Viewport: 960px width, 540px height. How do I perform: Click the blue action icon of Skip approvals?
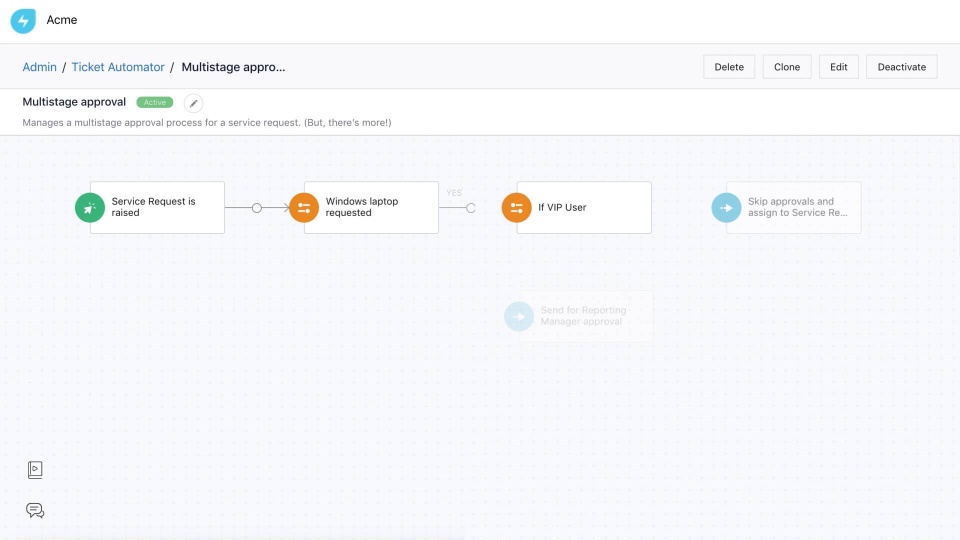point(726,208)
